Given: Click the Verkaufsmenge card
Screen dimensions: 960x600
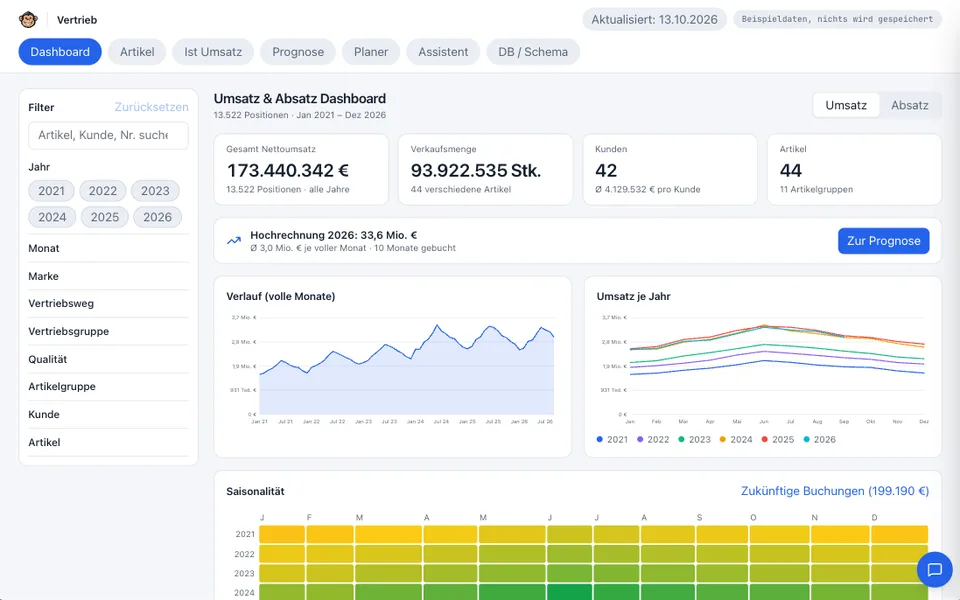Looking at the screenshot, I should click(x=486, y=170).
